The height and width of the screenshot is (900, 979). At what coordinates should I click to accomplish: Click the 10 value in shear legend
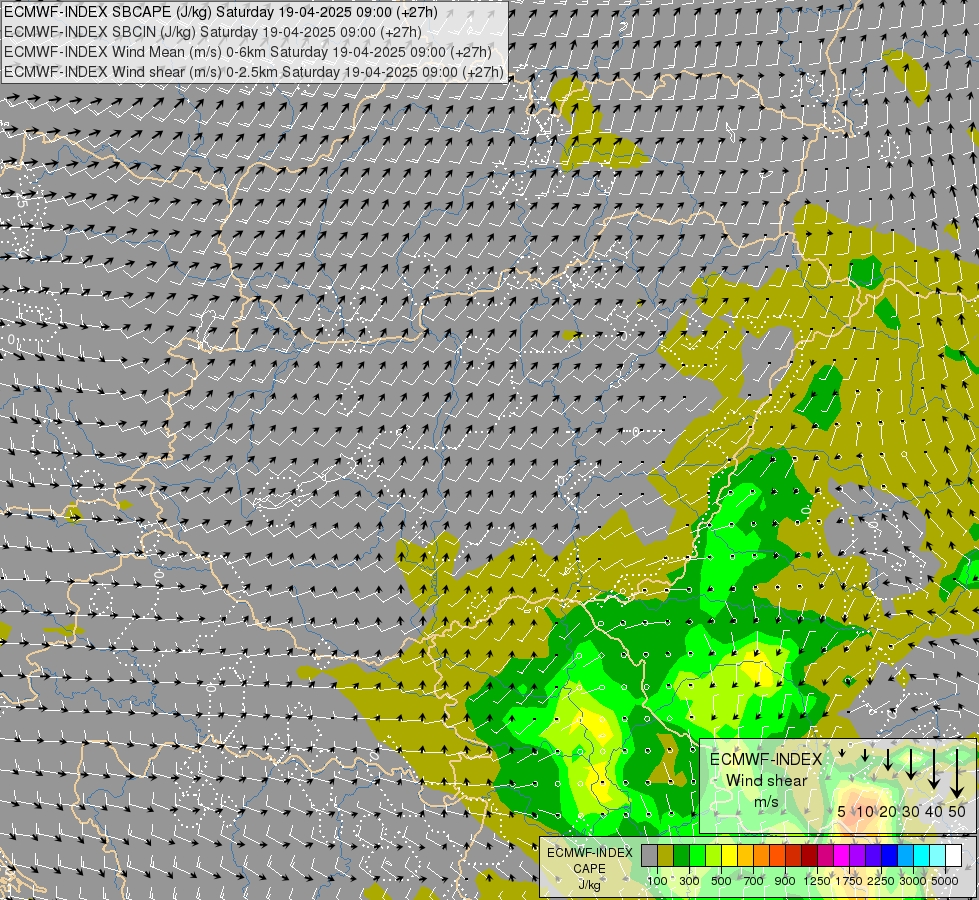865,811
